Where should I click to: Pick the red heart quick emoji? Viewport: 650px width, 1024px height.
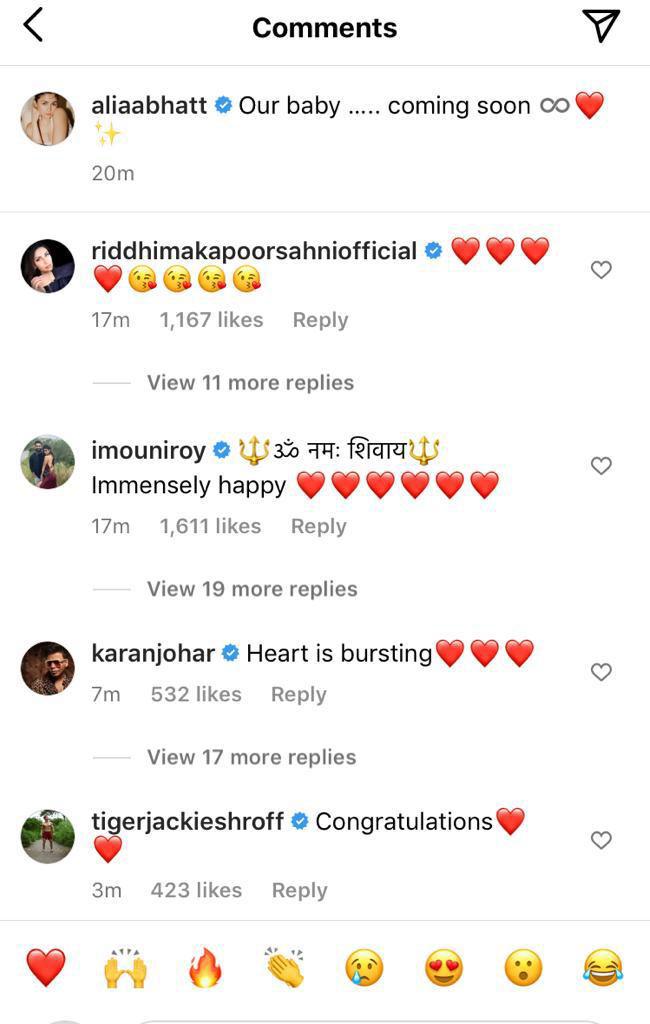45,967
